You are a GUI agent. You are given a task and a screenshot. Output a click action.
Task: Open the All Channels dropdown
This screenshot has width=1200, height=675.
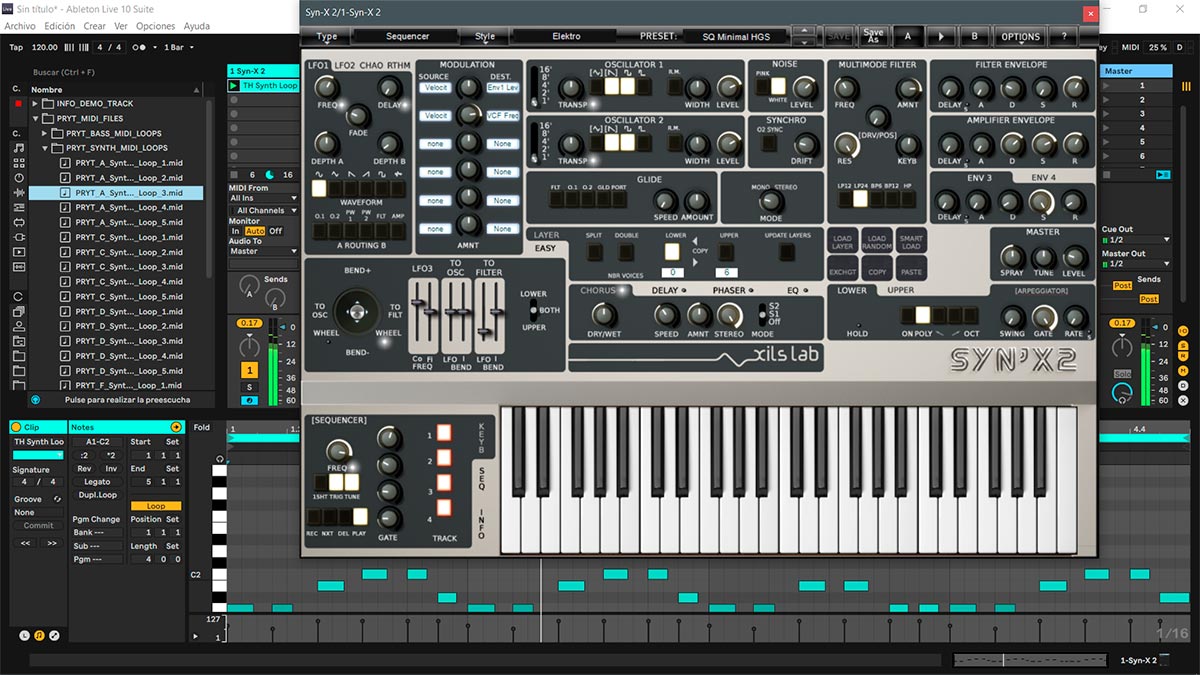coord(264,210)
